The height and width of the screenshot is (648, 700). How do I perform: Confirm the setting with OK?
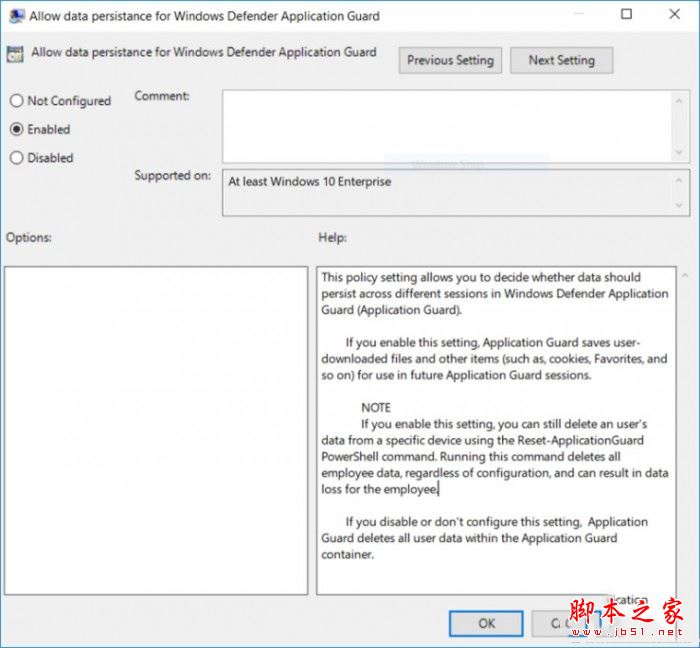click(486, 623)
